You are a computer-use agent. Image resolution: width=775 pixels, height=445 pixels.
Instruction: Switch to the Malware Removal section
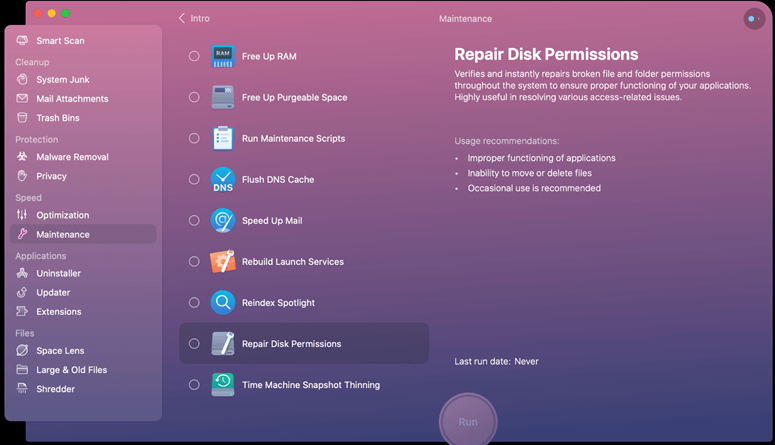click(72, 157)
